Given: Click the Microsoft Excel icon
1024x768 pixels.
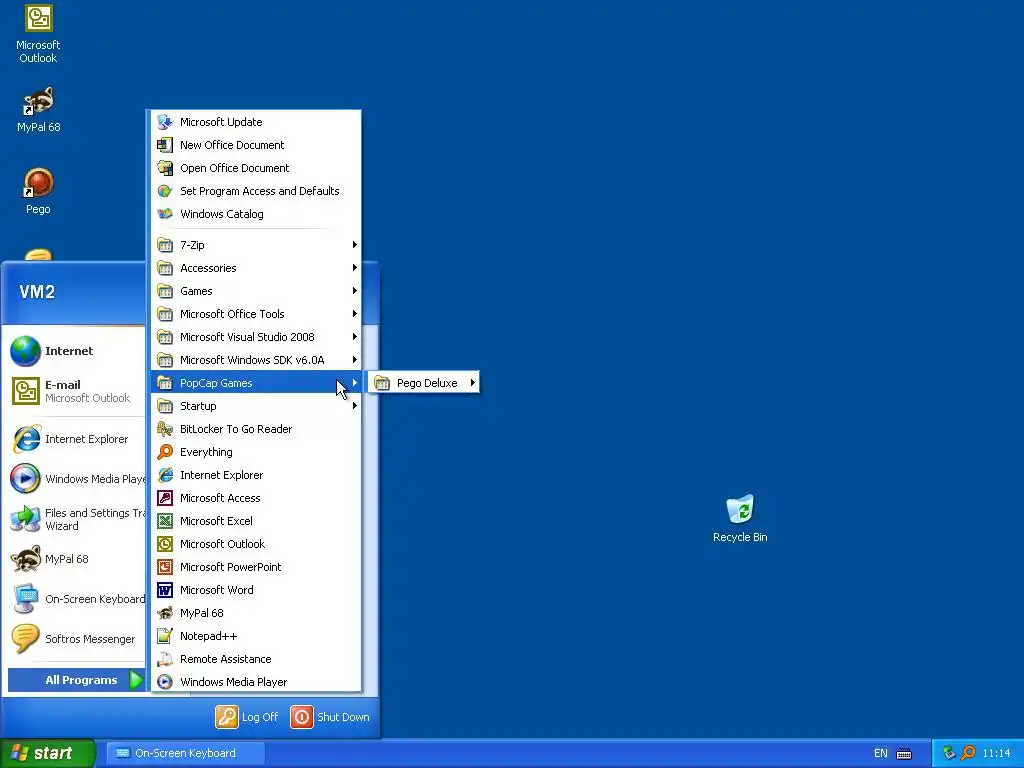Looking at the screenshot, I should [x=165, y=520].
